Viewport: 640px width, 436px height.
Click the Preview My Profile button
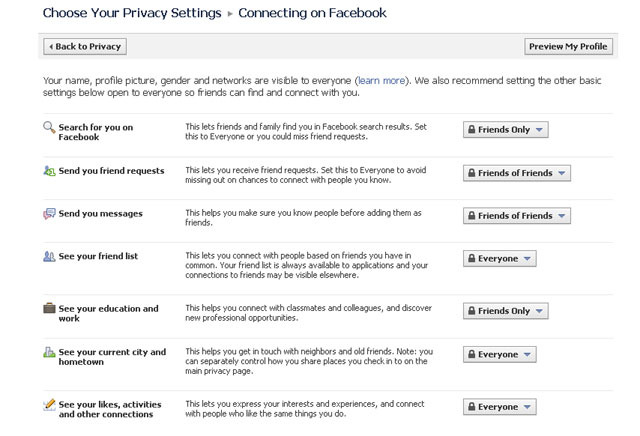pos(567,46)
